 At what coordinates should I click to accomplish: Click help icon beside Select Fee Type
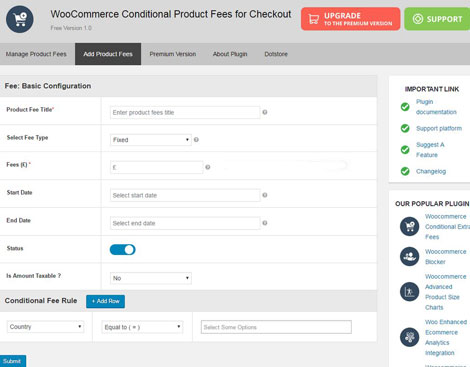point(196,140)
